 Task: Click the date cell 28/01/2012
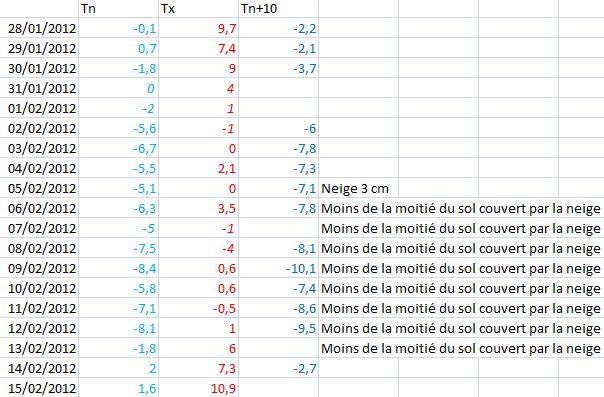click(39, 28)
